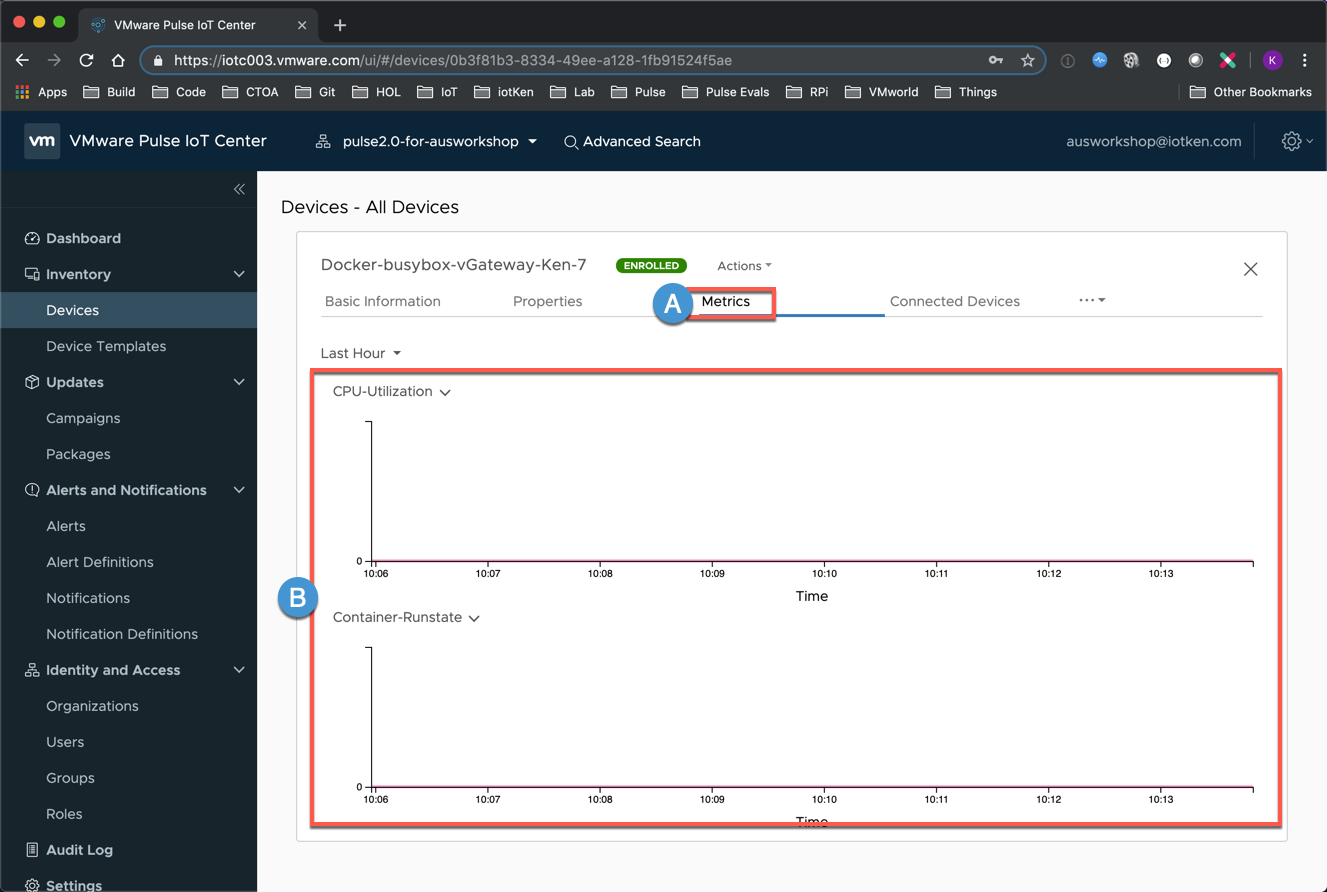Screen dimensions: 1327x892
Task: Close the device detail panel with X
Action: (1250, 269)
